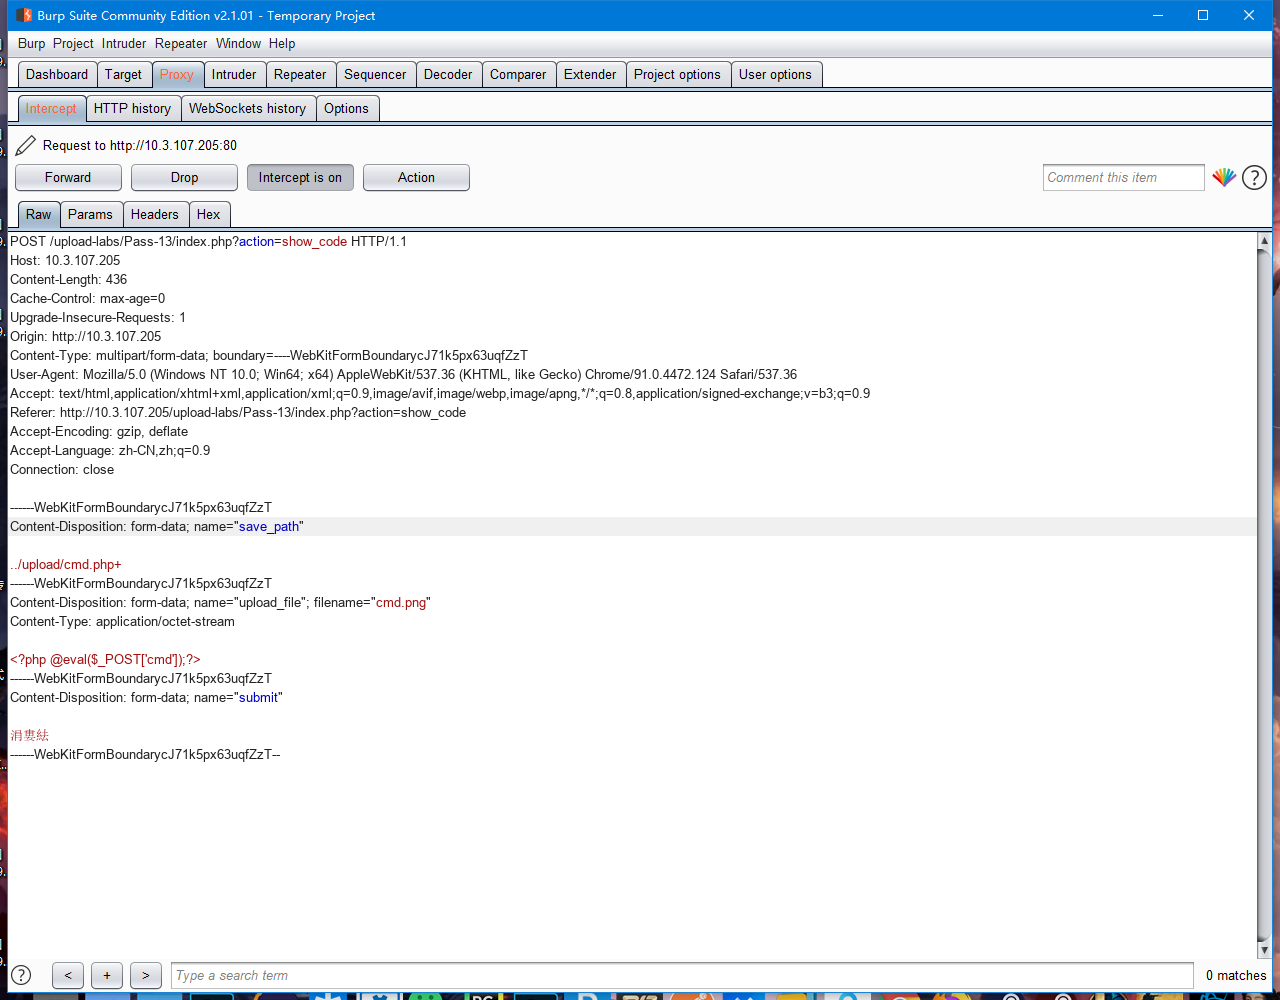This screenshot has width=1280, height=1000.
Task: Open the Comparer tab
Action: coord(518,74)
